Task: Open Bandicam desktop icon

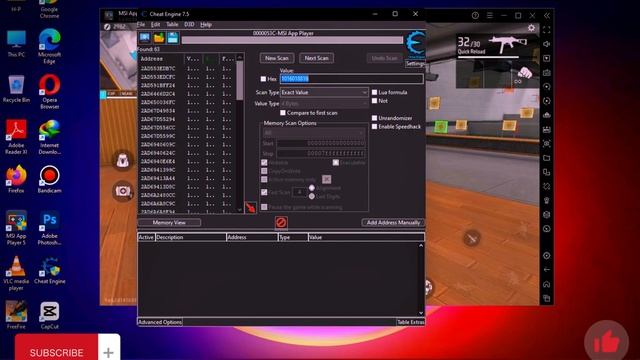Action: point(49,180)
